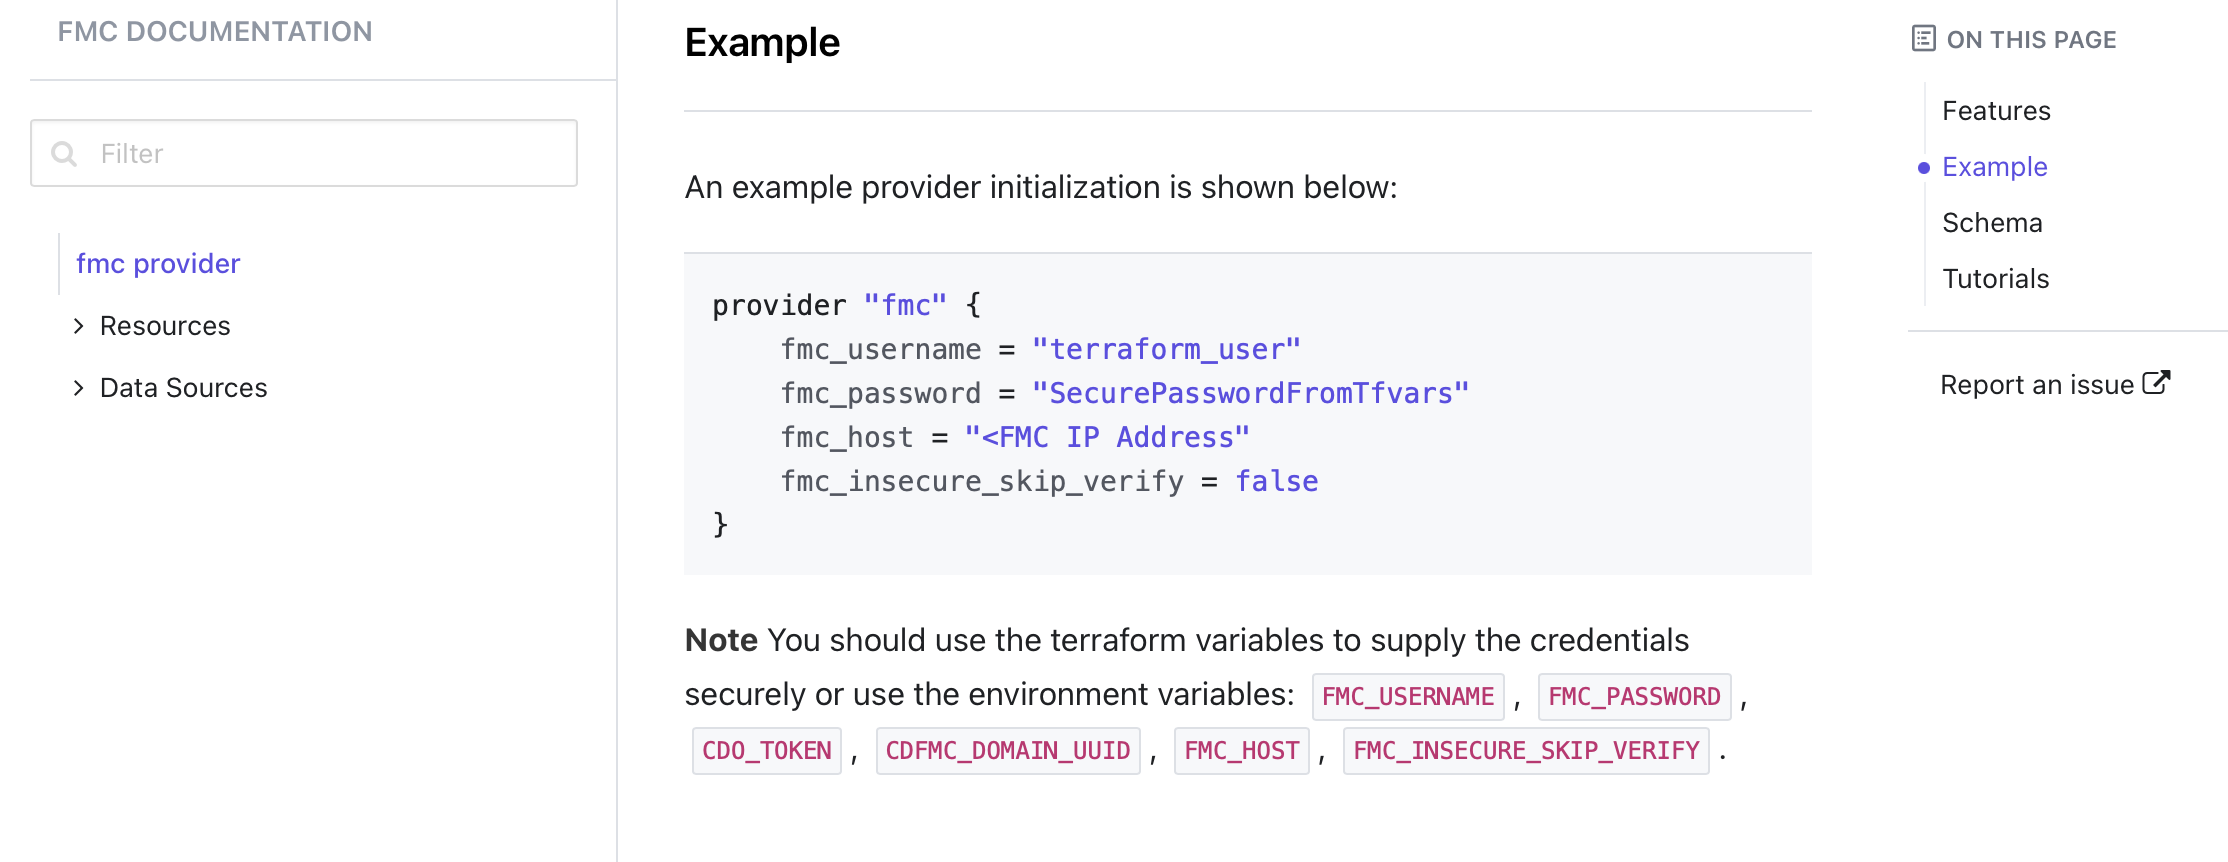Go to the Schema section

[x=1992, y=223]
